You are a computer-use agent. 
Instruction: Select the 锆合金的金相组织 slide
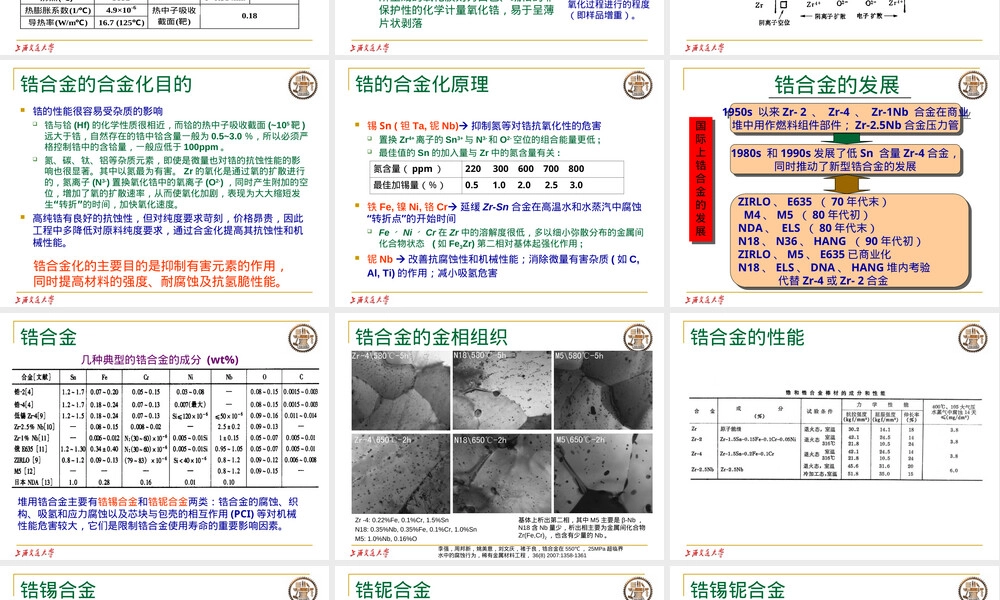coord(499,437)
